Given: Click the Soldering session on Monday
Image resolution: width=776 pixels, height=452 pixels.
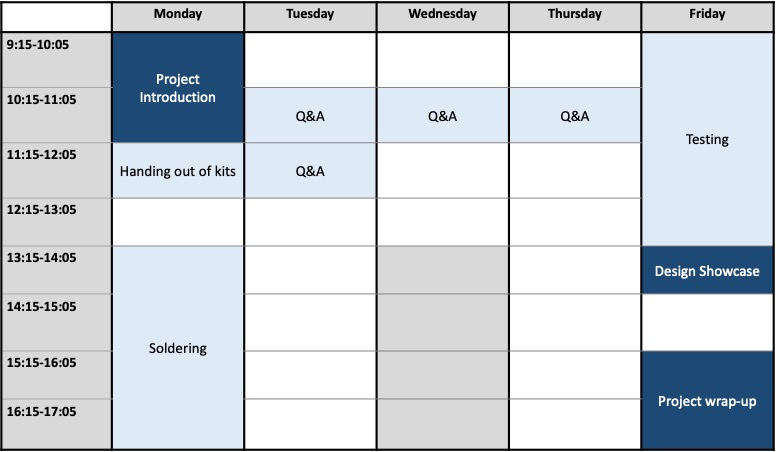Looking at the screenshot, I should coord(178,348).
